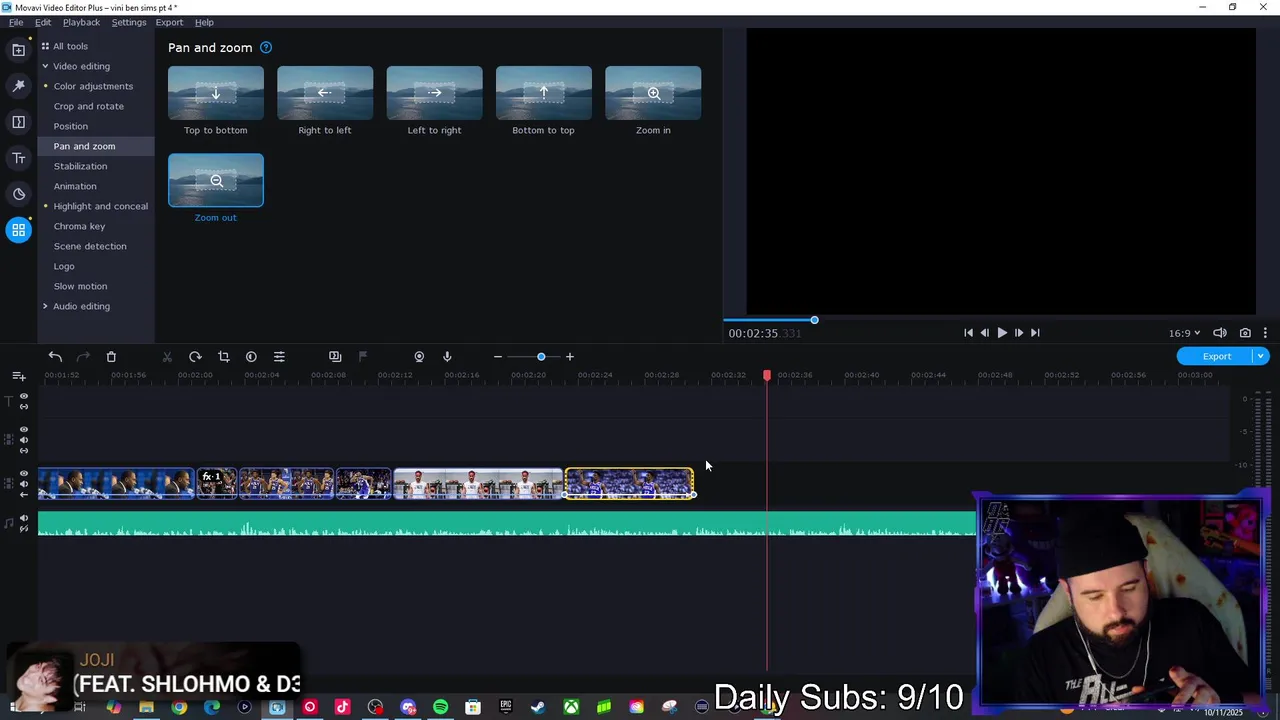Image resolution: width=1280 pixels, height=720 pixels.
Task: Open the Transitions panel icon
Action: click(x=18, y=122)
